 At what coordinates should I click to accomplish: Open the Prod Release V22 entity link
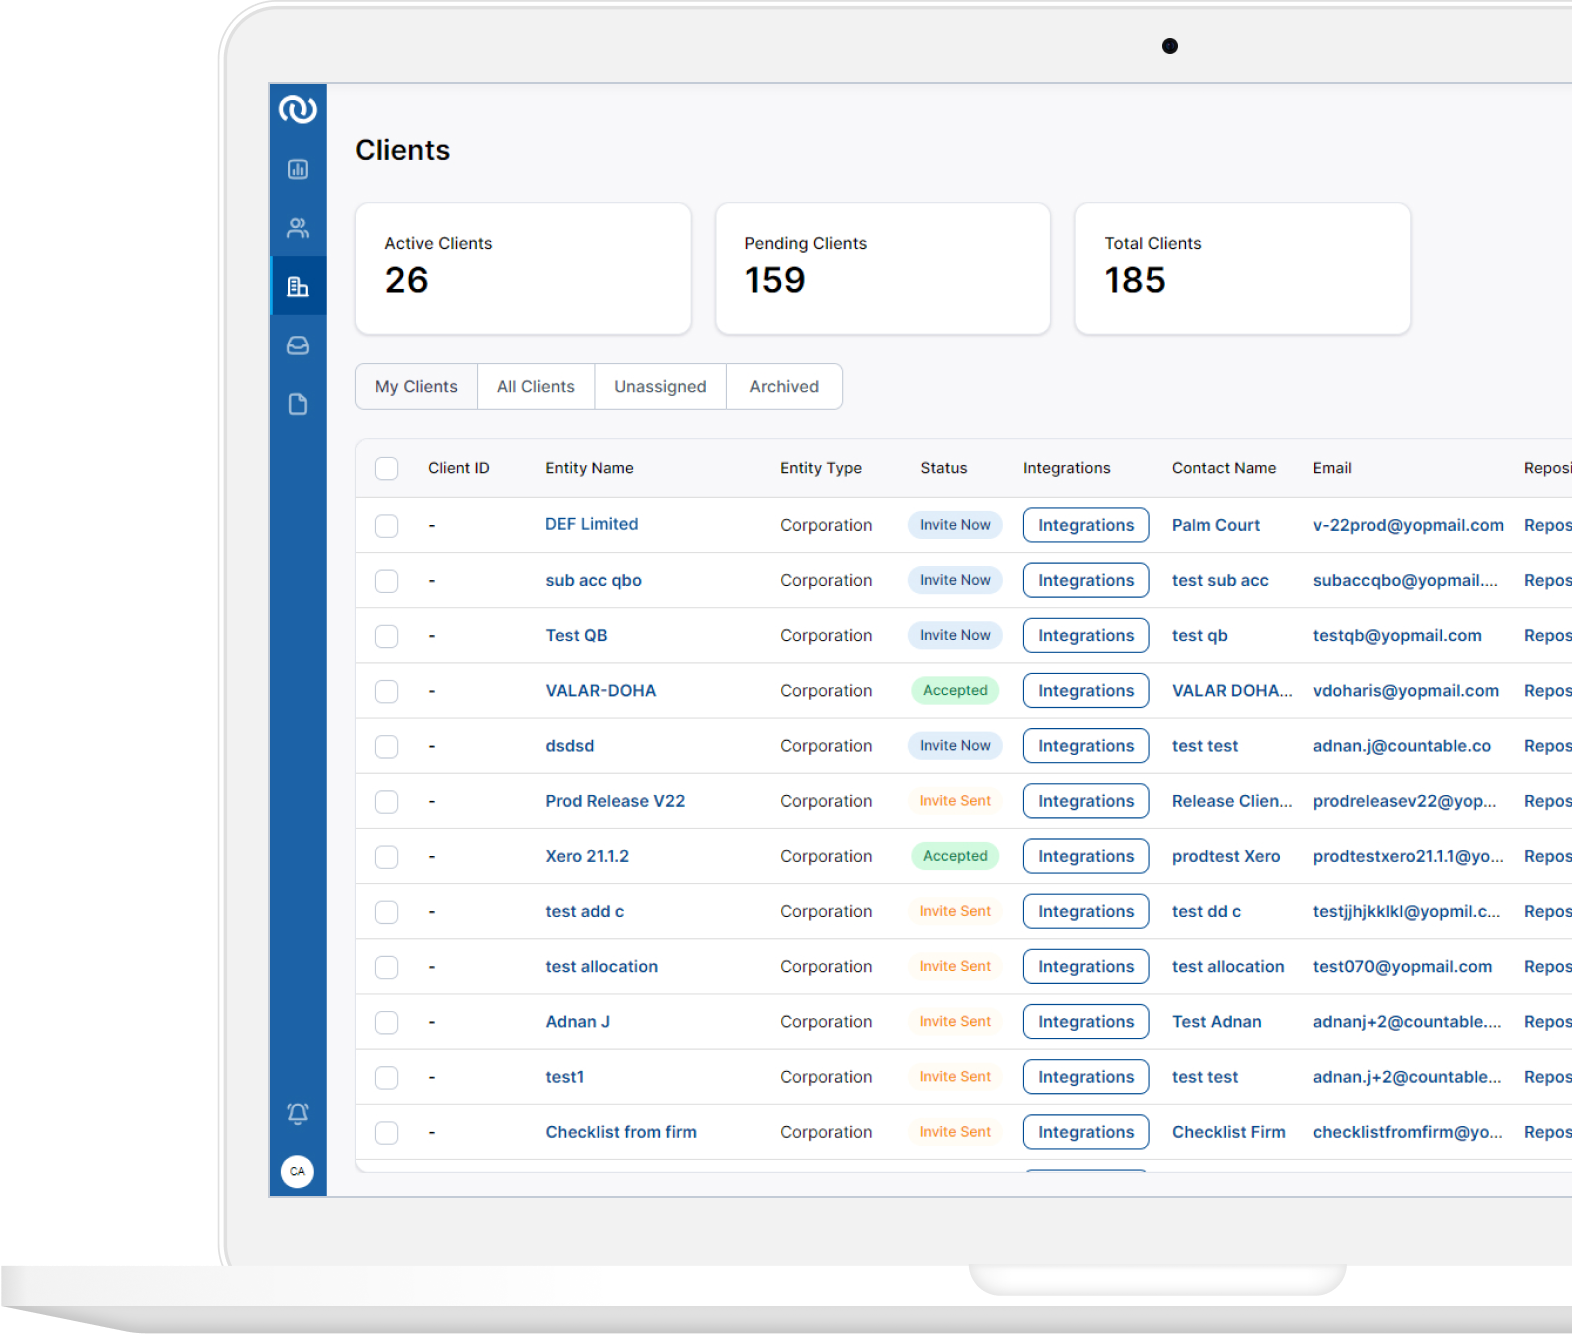point(615,801)
